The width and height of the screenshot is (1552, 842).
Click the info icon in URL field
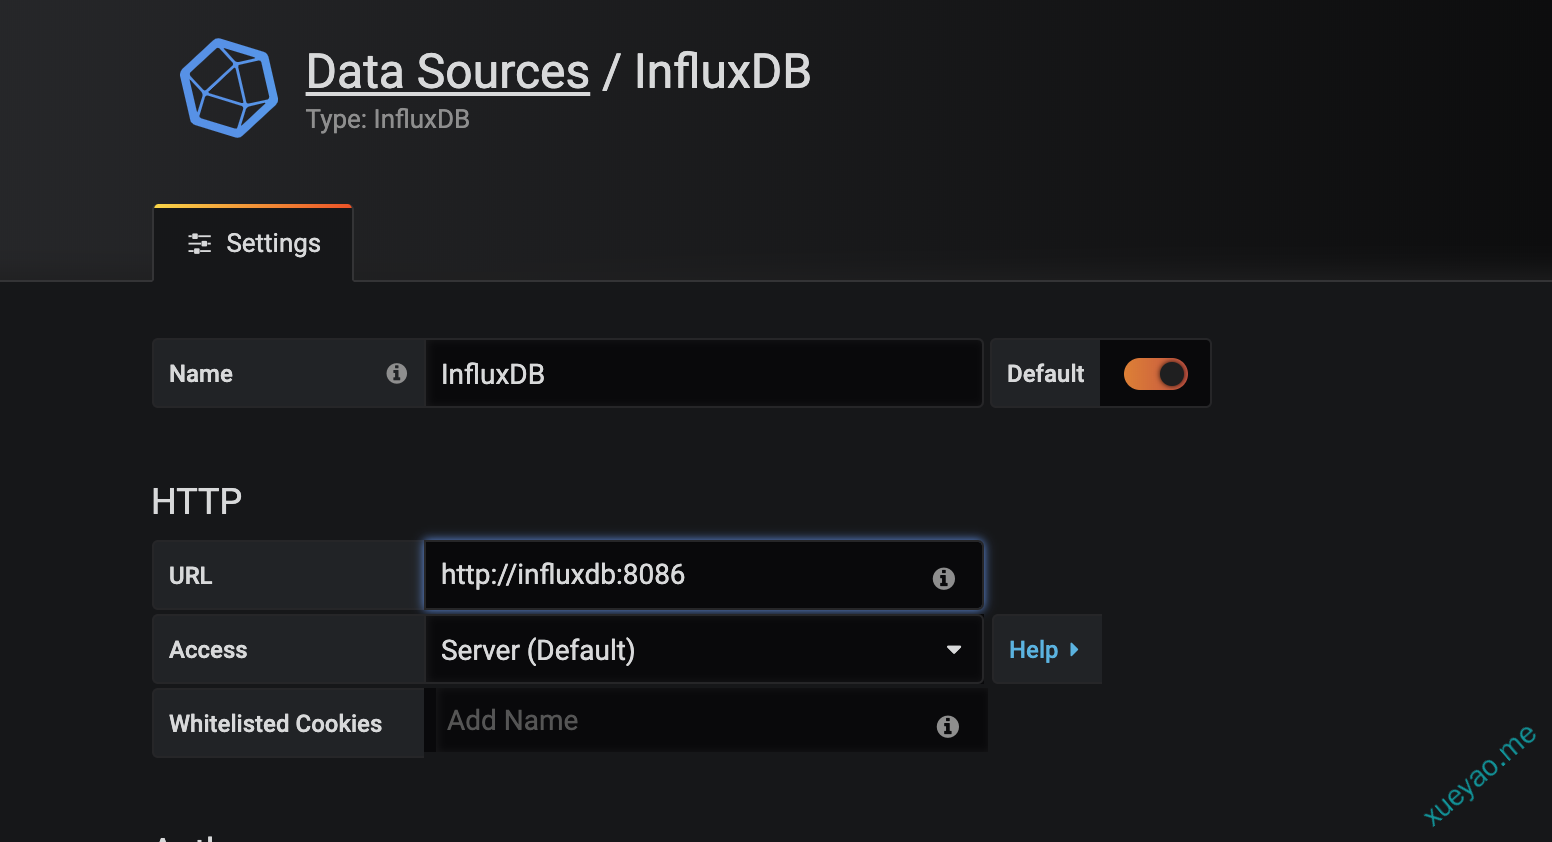[x=943, y=578]
